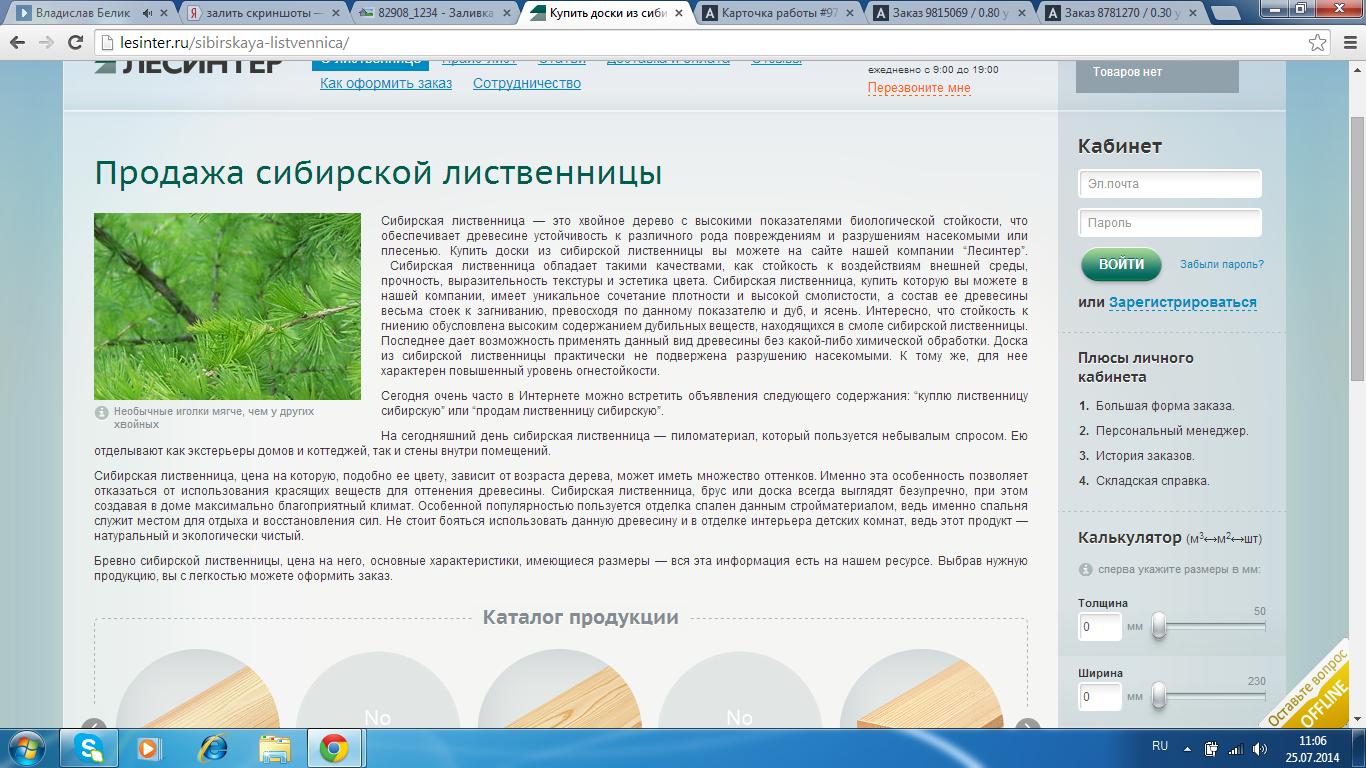This screenshot has height=768, width=1366.
Task: Show hidden system tray icons
Action: [1189, 748]
